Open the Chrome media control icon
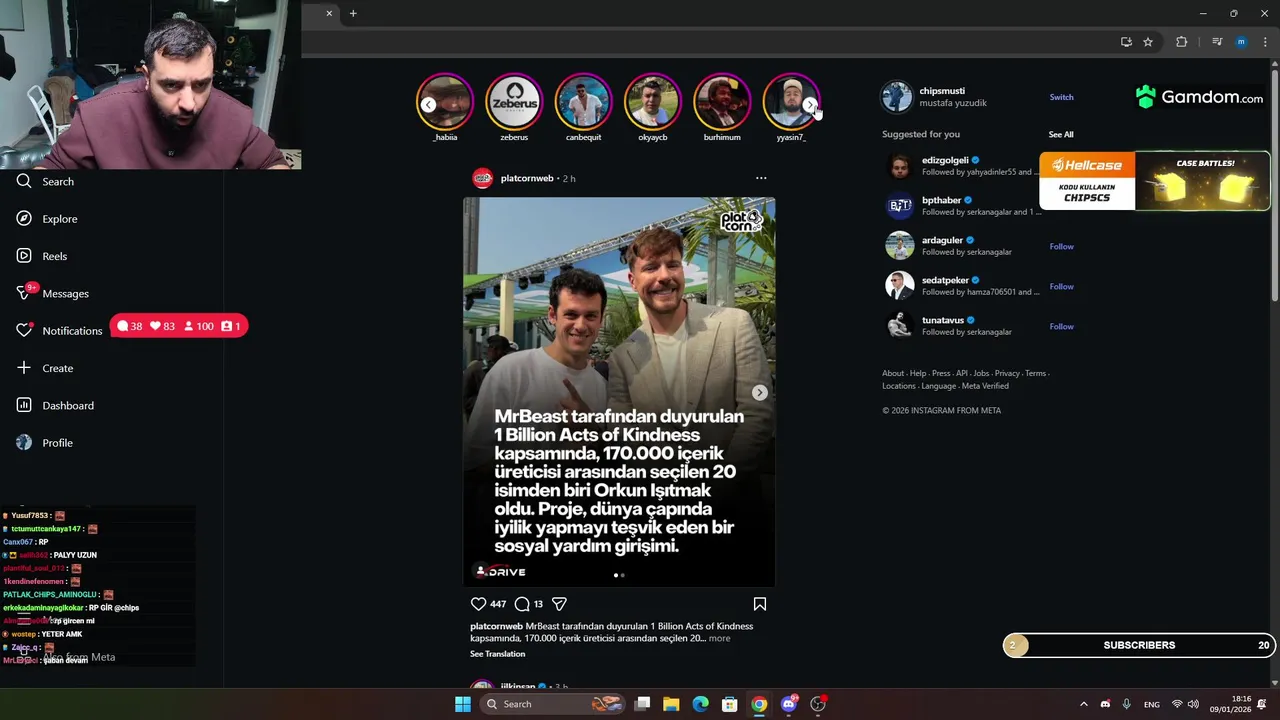The height and width of the screenshot is (720, 1280). (x=1217, y=42)
